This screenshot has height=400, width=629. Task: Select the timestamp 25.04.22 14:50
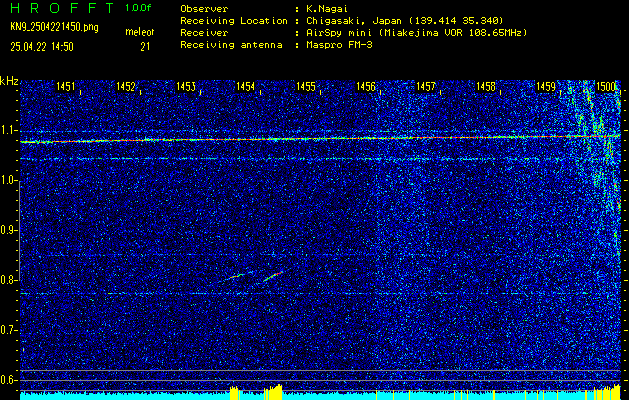point(42,47)
